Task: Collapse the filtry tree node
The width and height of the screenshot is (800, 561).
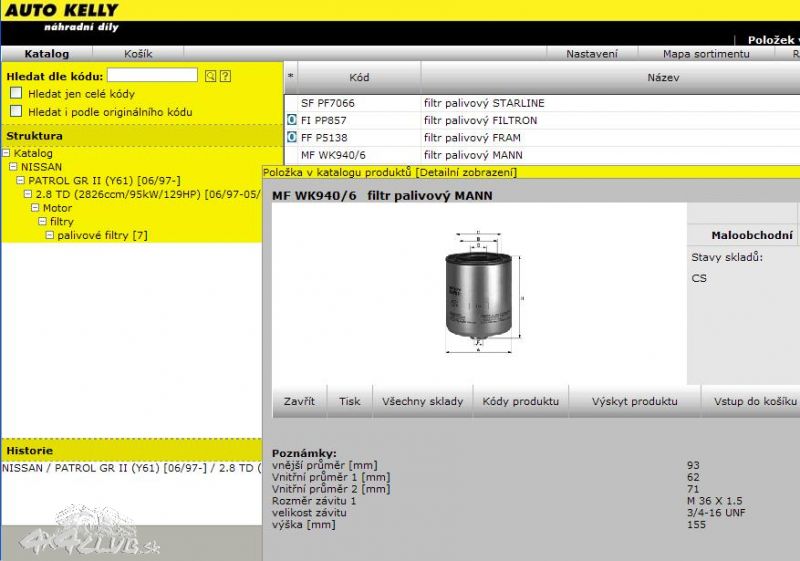Action: [42, 221]
